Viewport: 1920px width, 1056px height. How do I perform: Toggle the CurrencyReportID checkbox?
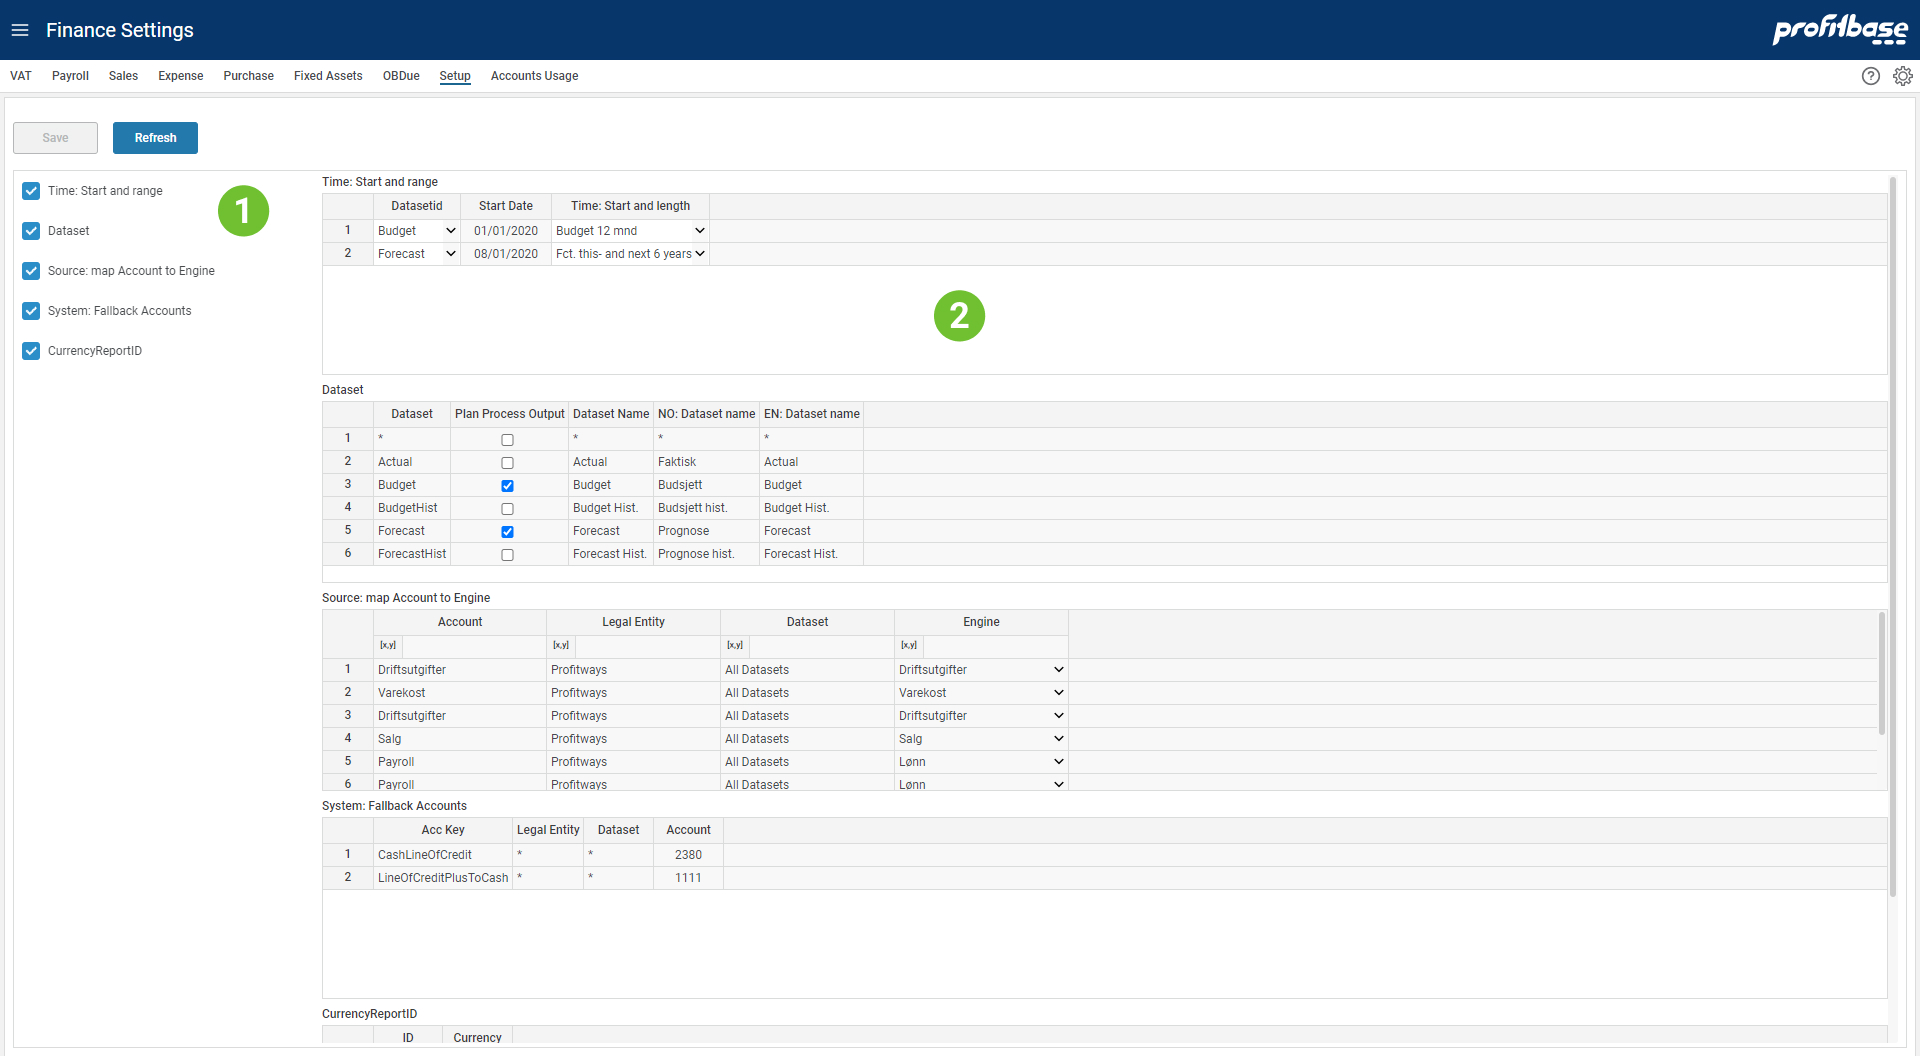pos(31,351)
